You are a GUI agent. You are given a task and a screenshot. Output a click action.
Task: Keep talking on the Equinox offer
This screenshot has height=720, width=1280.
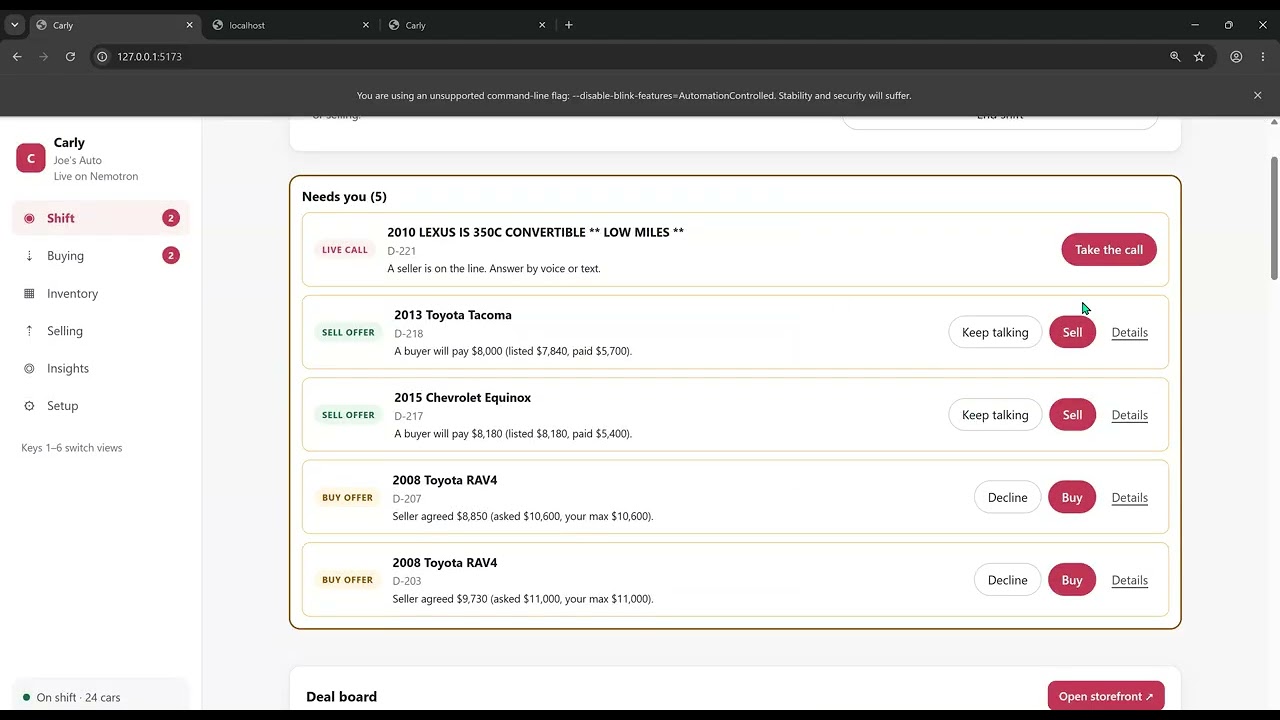tap(995, 415)
